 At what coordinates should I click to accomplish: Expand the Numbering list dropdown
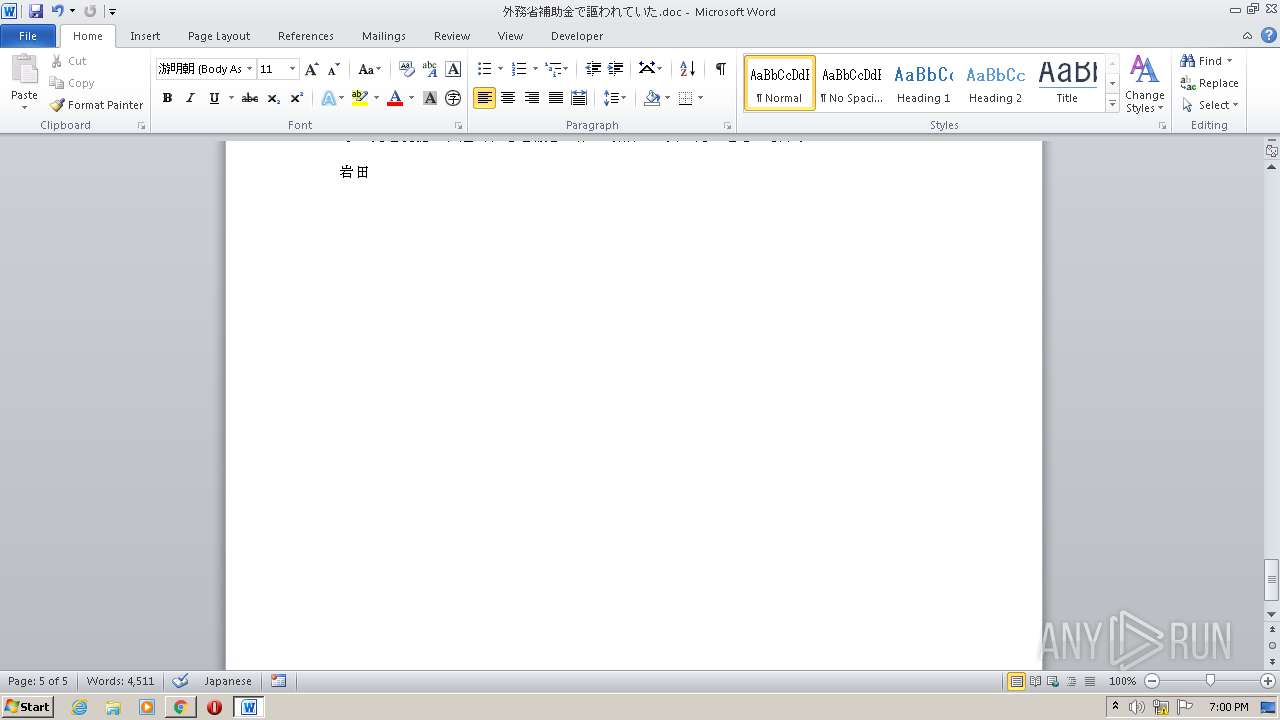click(535, 69)
